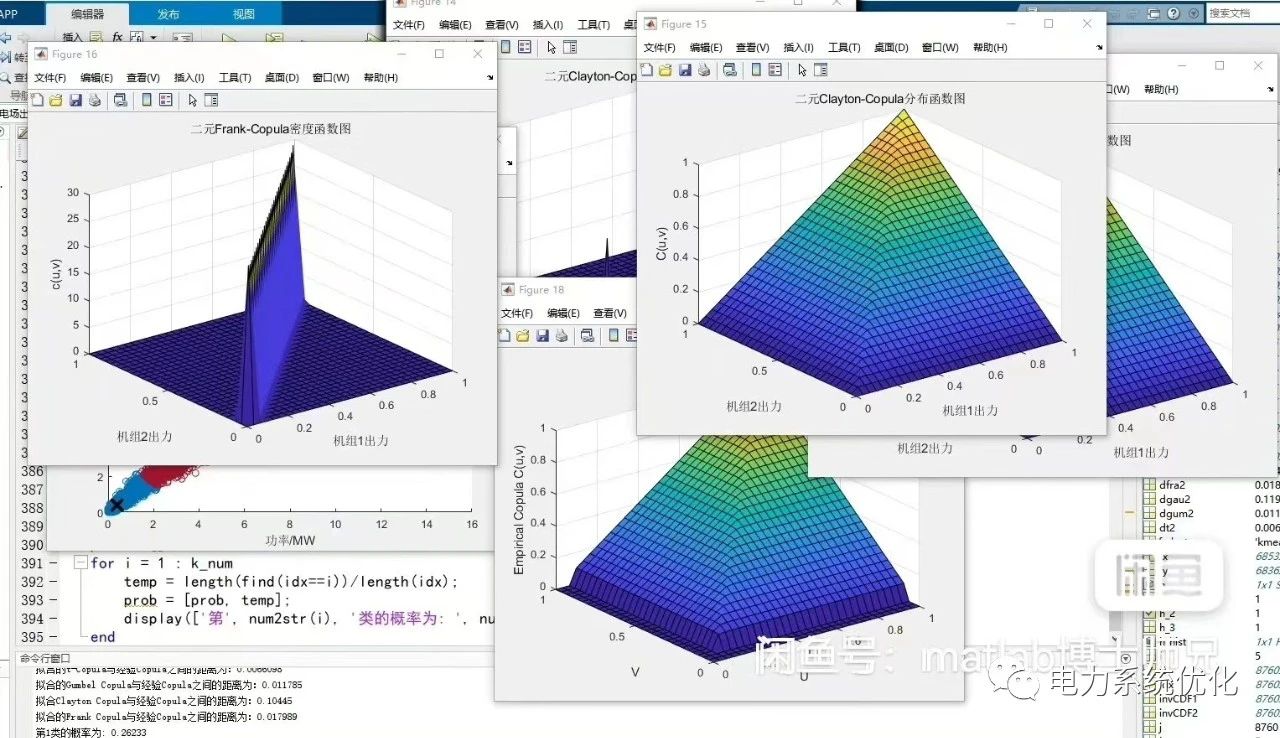This screenshot has width=1280, height=738.
Task: Click the 搜索文档 search field
Action: click(x=1243, y=13)
